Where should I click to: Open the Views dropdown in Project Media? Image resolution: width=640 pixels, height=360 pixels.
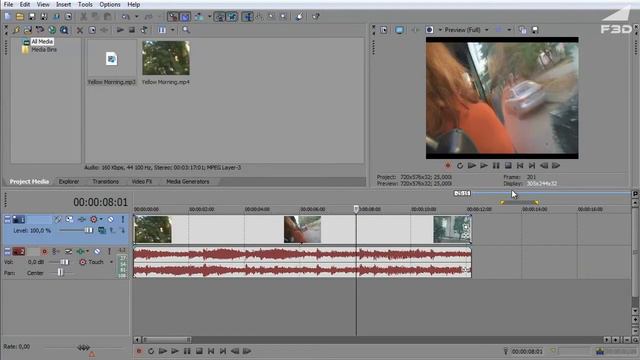172,30
